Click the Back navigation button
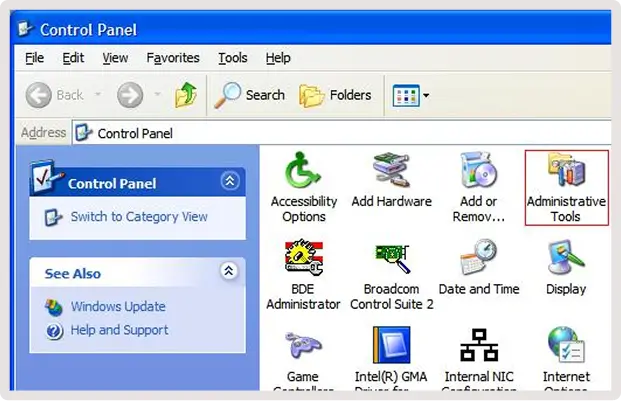621x401 pixels. click(x=55, y=95)
